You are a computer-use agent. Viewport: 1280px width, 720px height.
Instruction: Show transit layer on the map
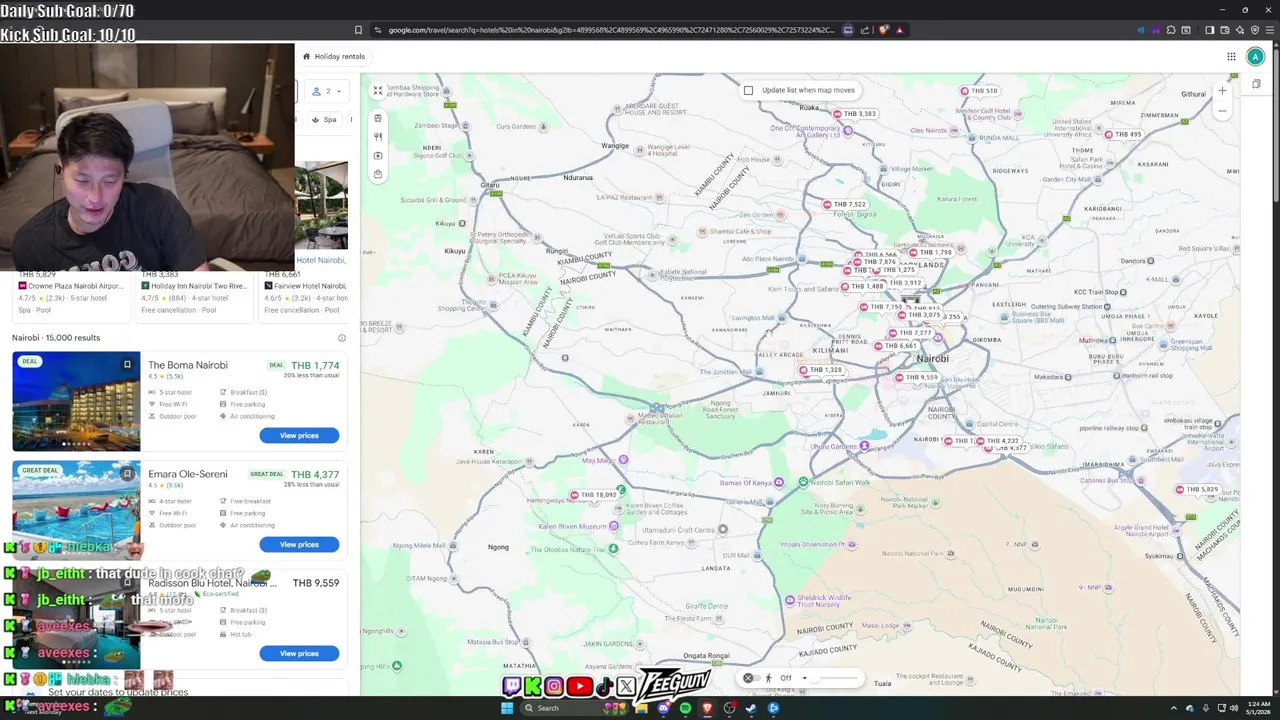378,118
